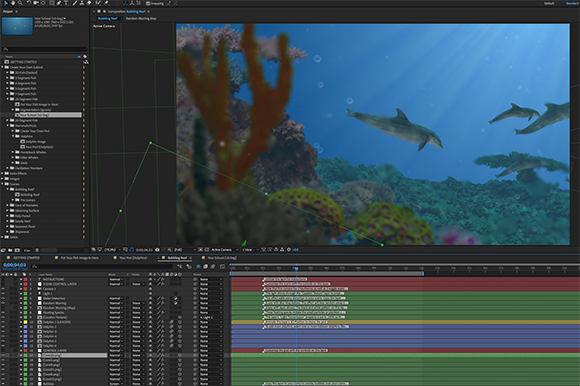Open the composition mini-flowchart in timeline

coord(179,266)
